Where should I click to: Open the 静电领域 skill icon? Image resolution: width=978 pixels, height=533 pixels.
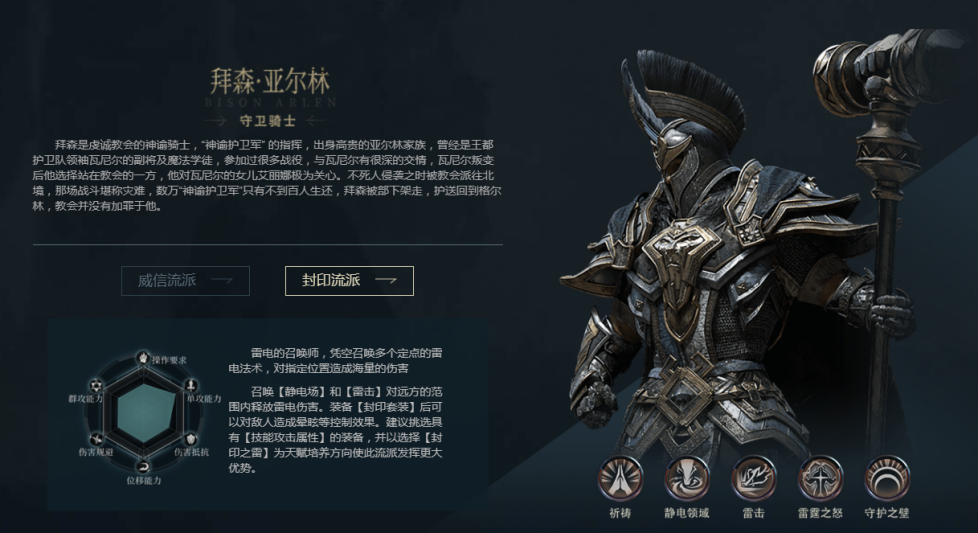pyautogui.click(x=687, y=478)
